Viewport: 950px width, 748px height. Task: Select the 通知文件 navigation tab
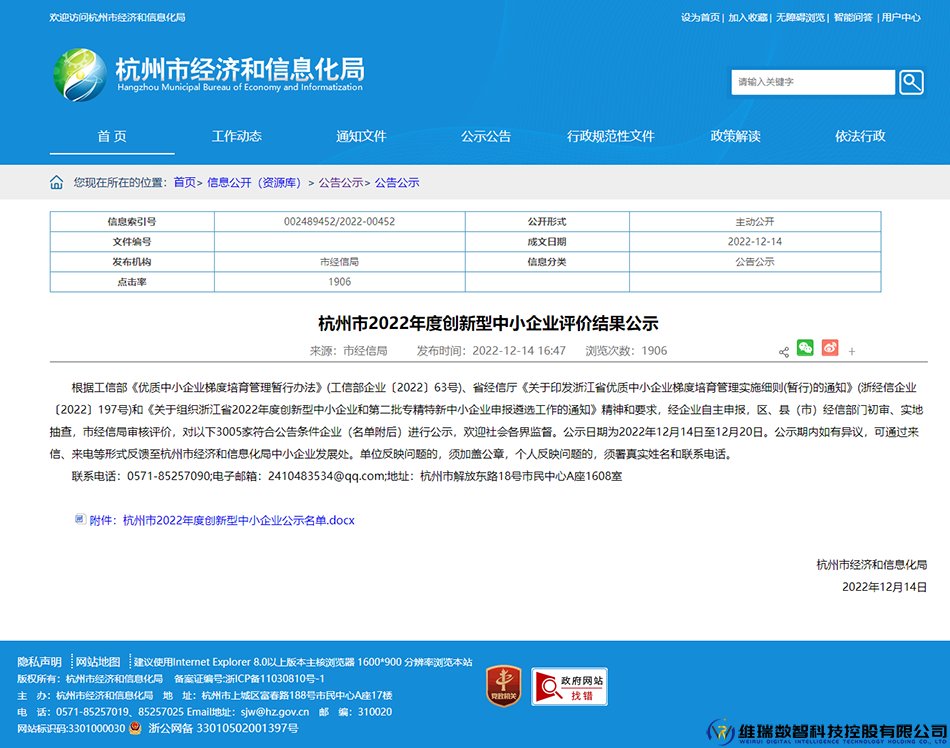coord(361,136)
